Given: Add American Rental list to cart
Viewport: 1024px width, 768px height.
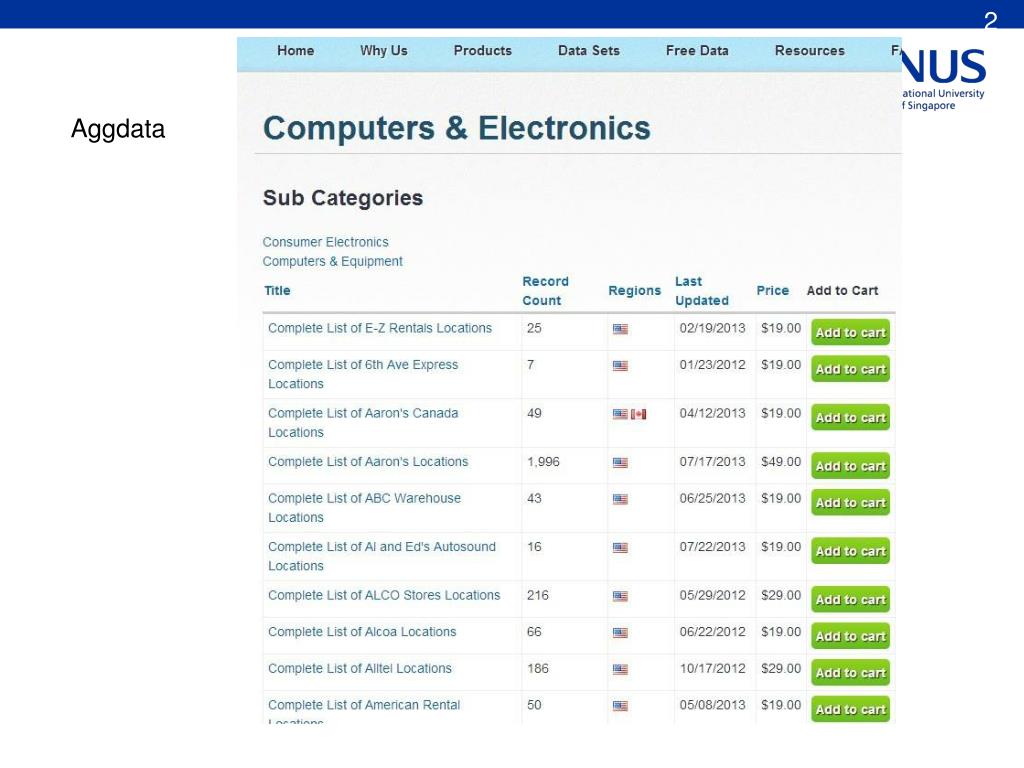Looking at the screenshot, I should coord(850,709).
